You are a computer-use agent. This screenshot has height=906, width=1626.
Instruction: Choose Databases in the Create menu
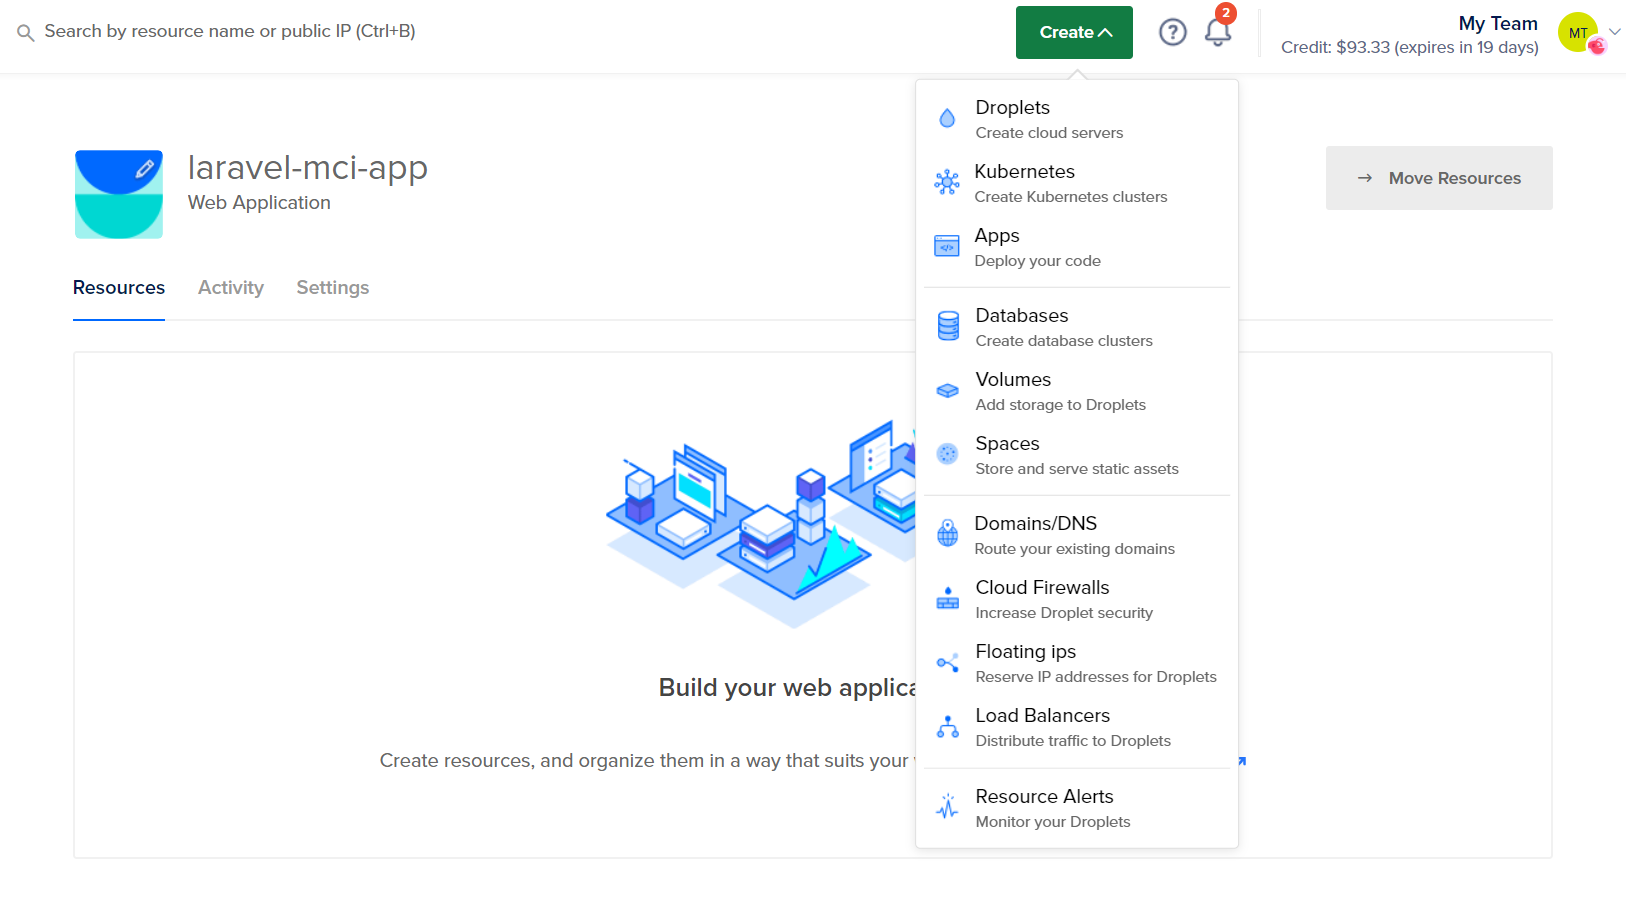[1077, 327]
